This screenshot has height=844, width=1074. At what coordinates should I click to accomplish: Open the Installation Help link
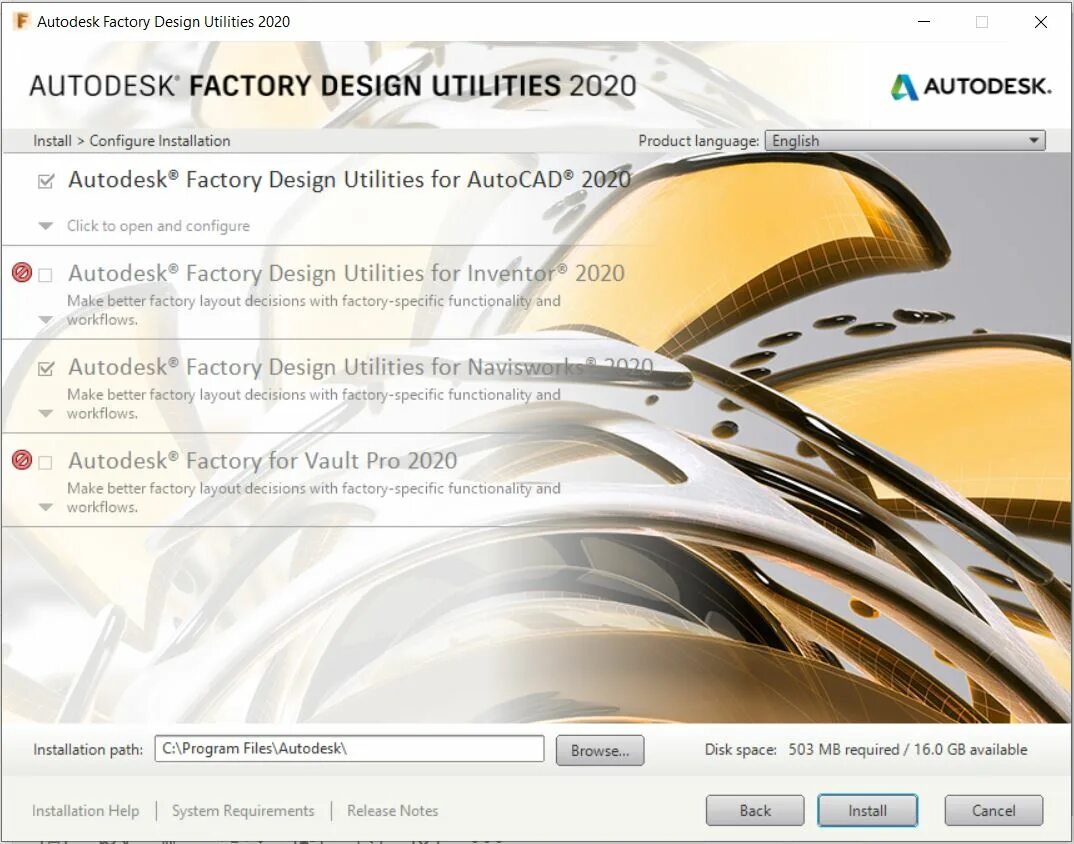86,810
